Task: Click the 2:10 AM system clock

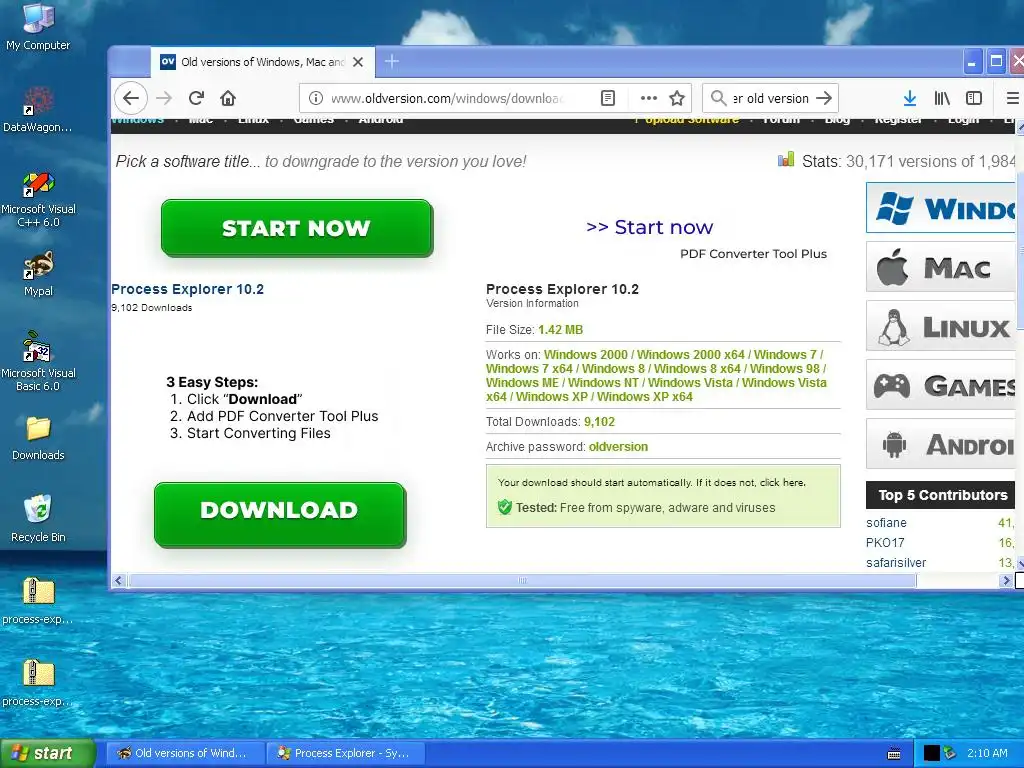Action: (x=987, y=753)
